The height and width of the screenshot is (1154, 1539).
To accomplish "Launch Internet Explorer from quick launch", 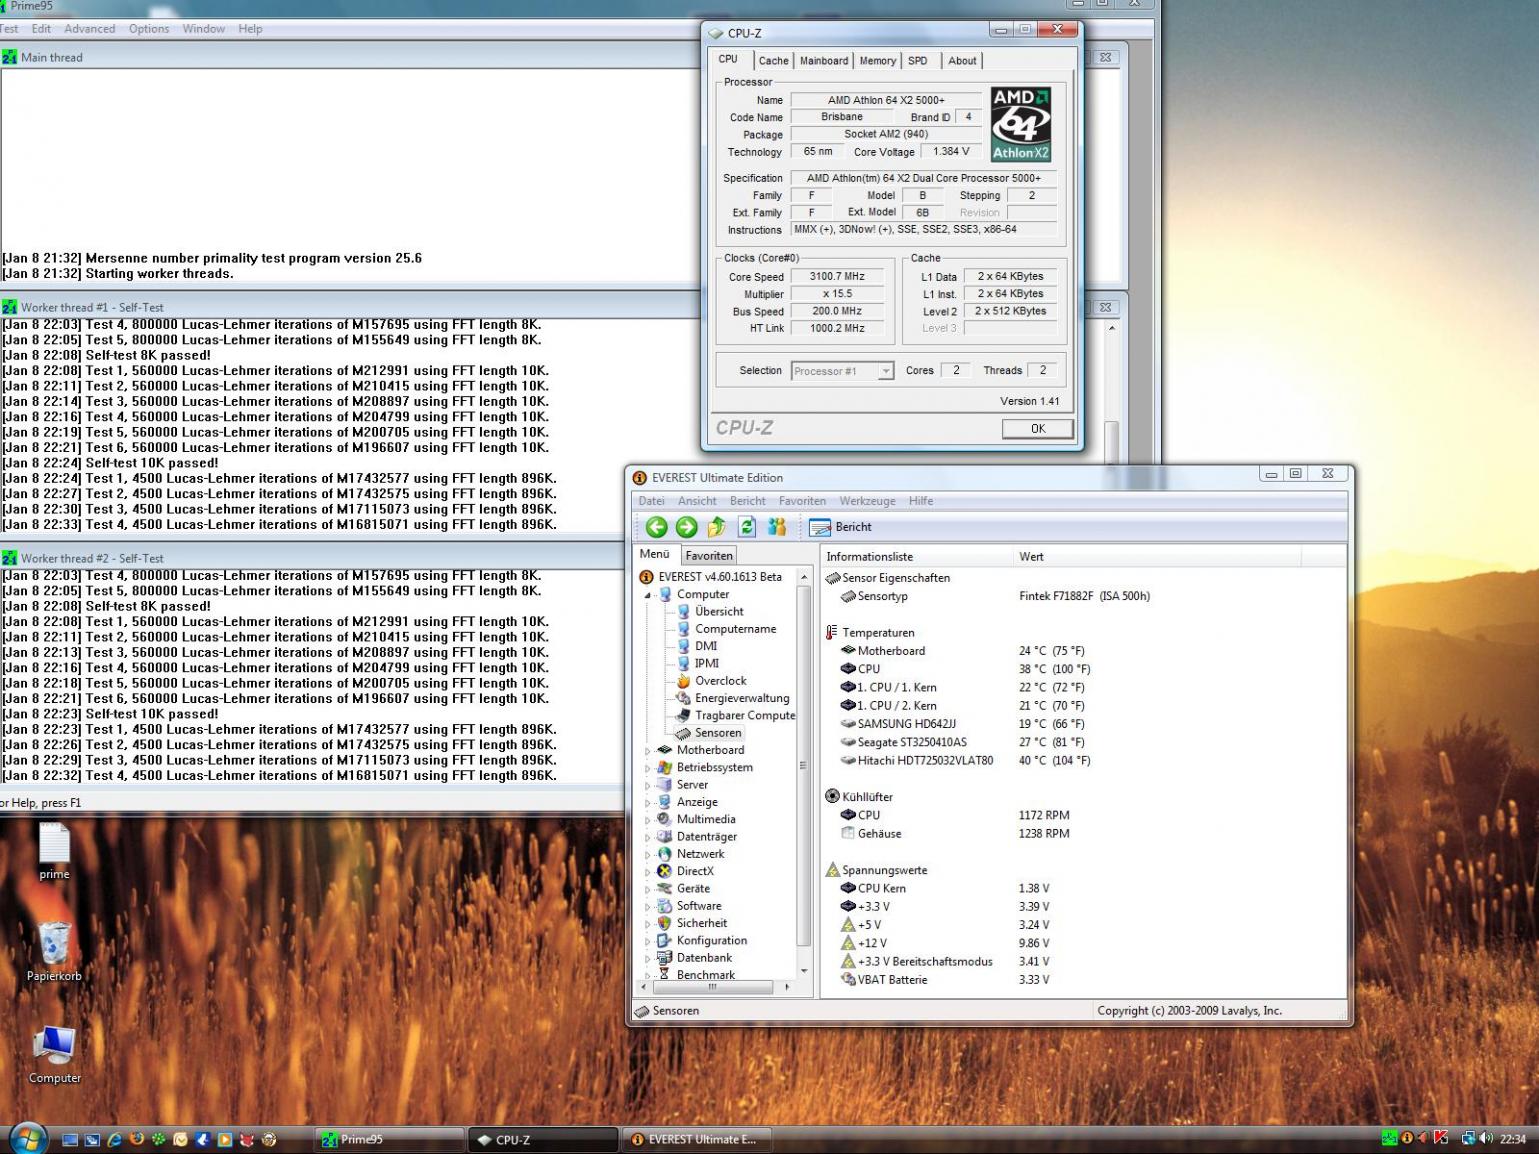I will [114, 1139].
